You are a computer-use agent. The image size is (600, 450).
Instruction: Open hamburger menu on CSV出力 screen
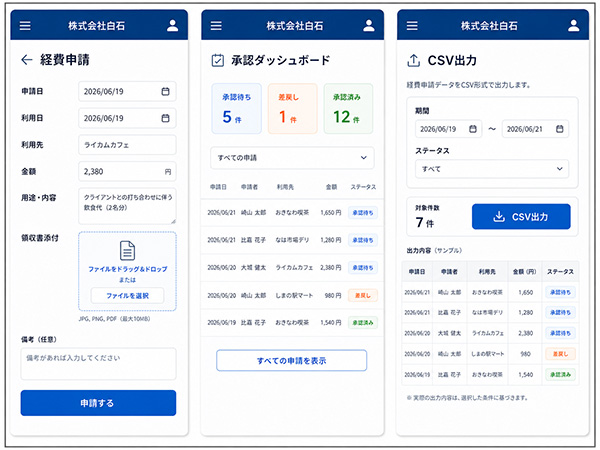coord(412,26)
